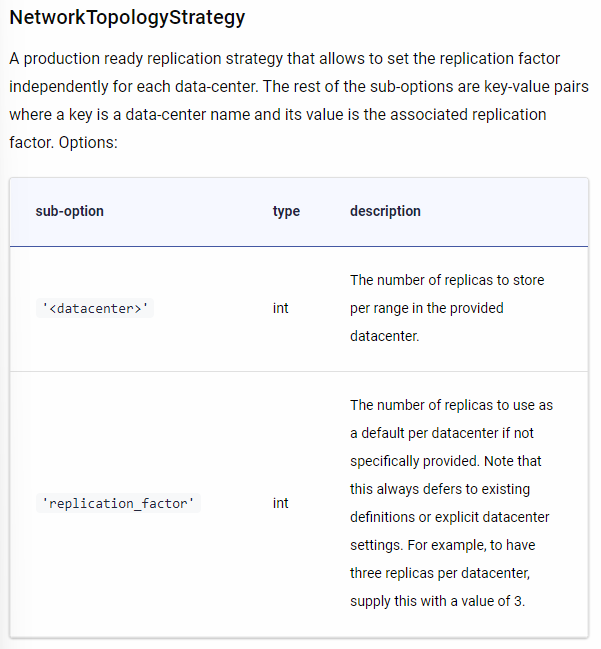Click 'this always defers to existing' line
Viewport: 601px width, 649px height.
pos(440,489)
